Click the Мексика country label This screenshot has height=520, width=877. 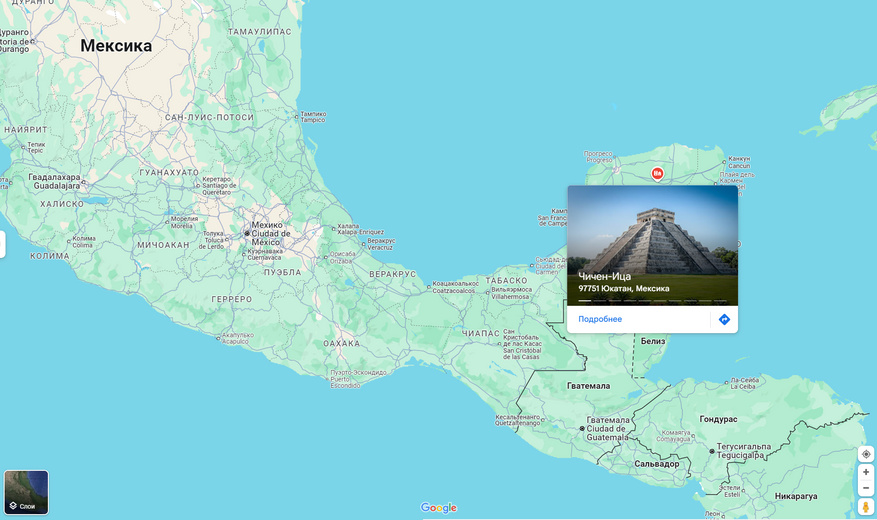[116, 46]
